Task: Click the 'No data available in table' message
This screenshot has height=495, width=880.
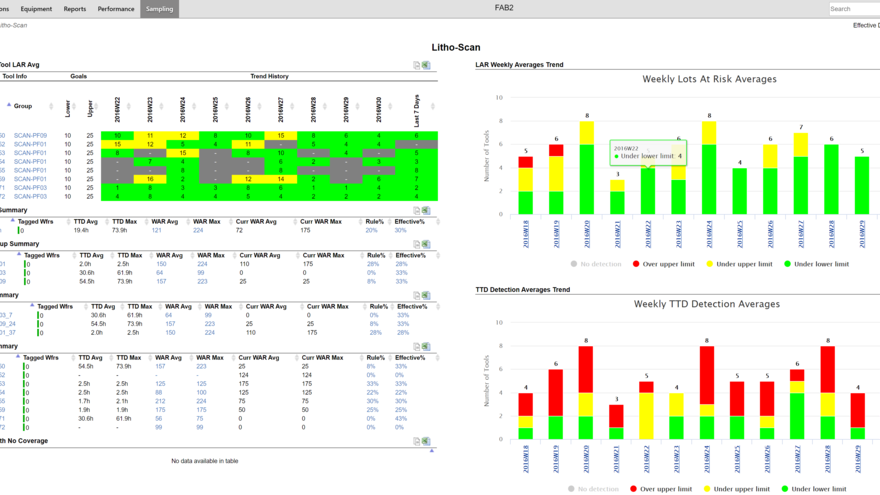Action: (x=205, y=461)
